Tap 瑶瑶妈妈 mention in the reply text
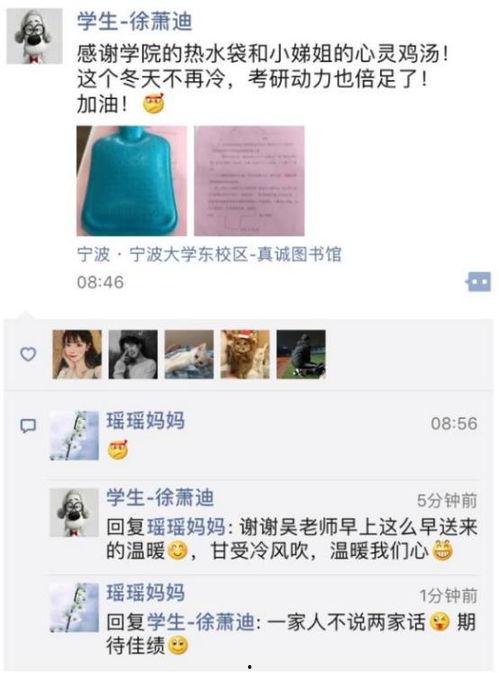Viewport: 499px width, 673px height. (x=186, y=527)
